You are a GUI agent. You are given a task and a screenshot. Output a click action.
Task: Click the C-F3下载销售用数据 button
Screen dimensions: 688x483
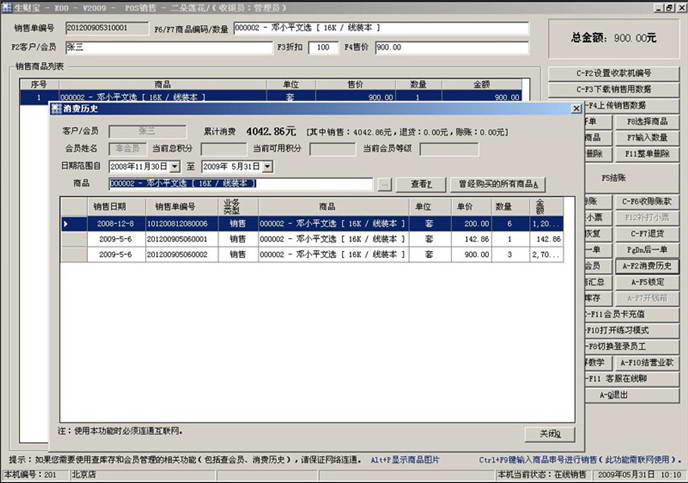click(613, 89)
